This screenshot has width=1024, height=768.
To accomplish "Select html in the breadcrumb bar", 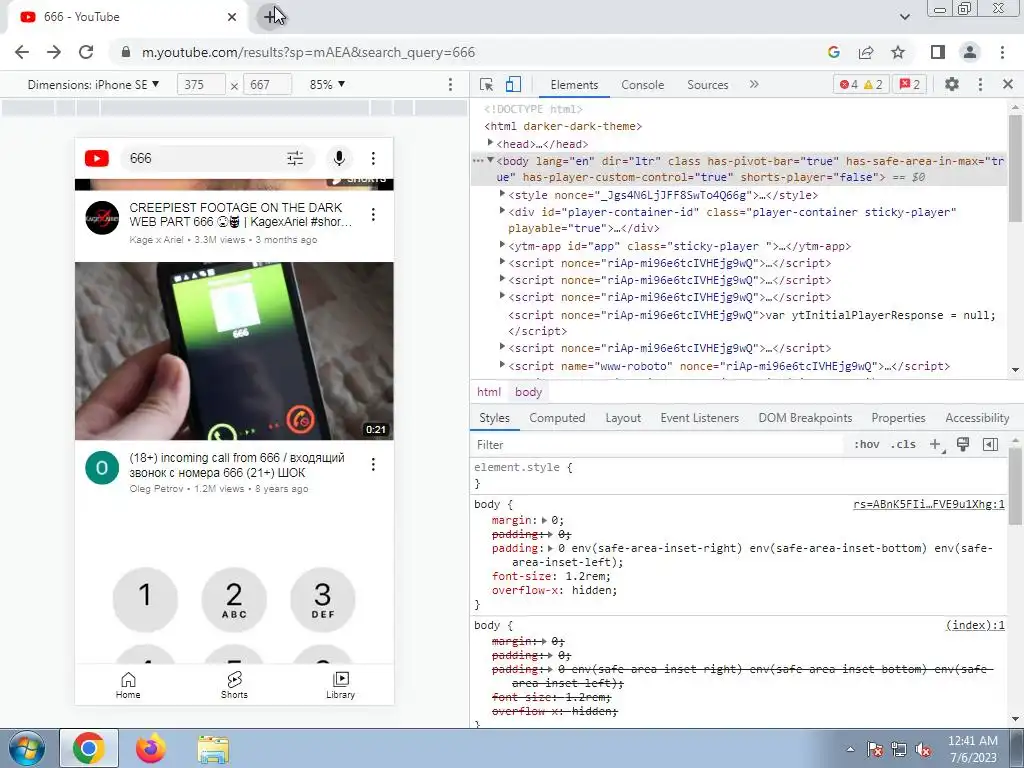I will pos(489,392).
